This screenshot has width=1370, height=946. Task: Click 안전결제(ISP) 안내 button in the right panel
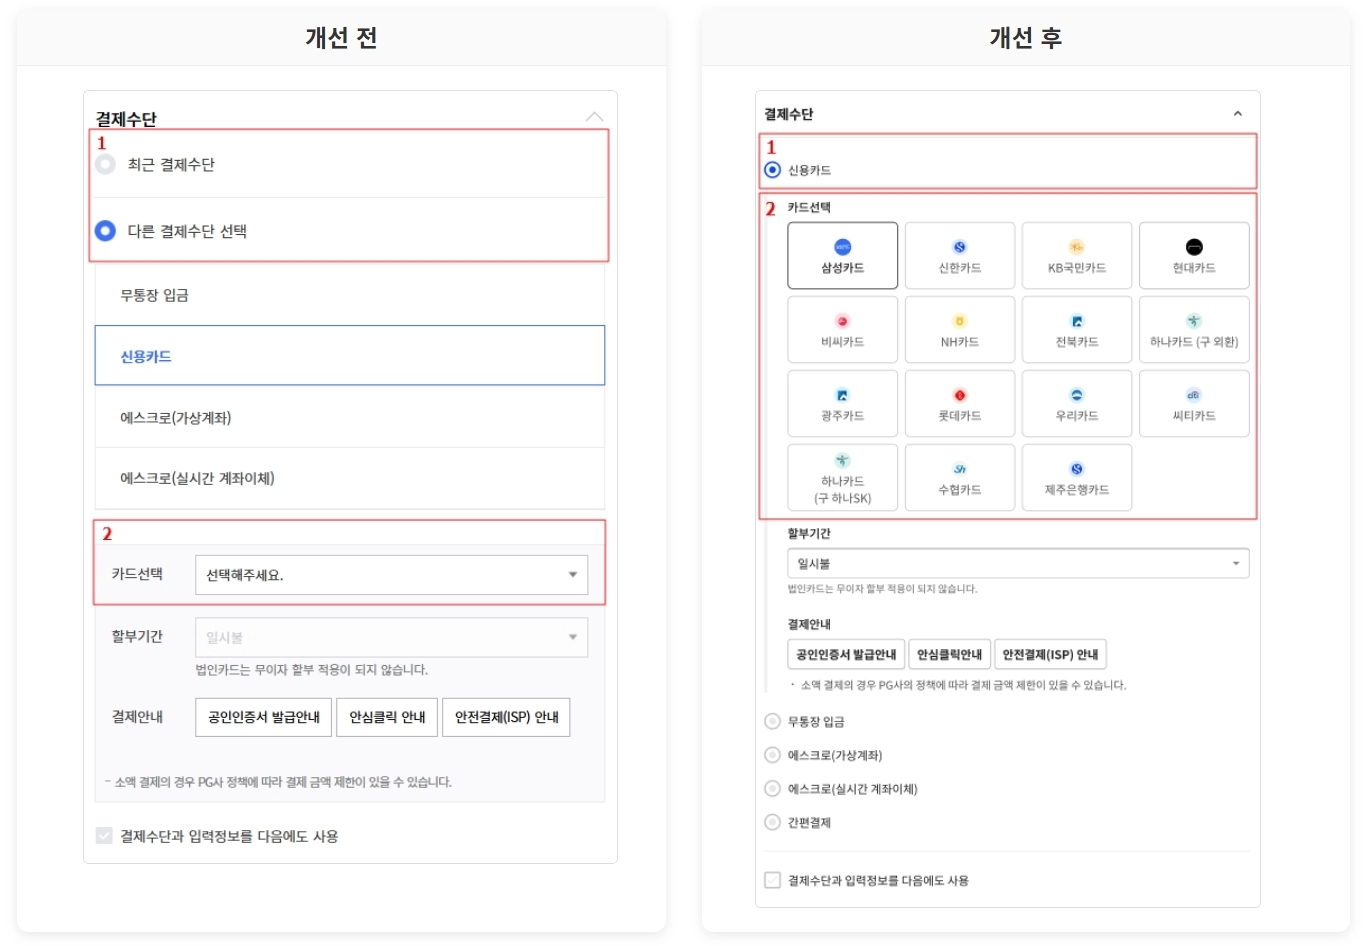1050,654
